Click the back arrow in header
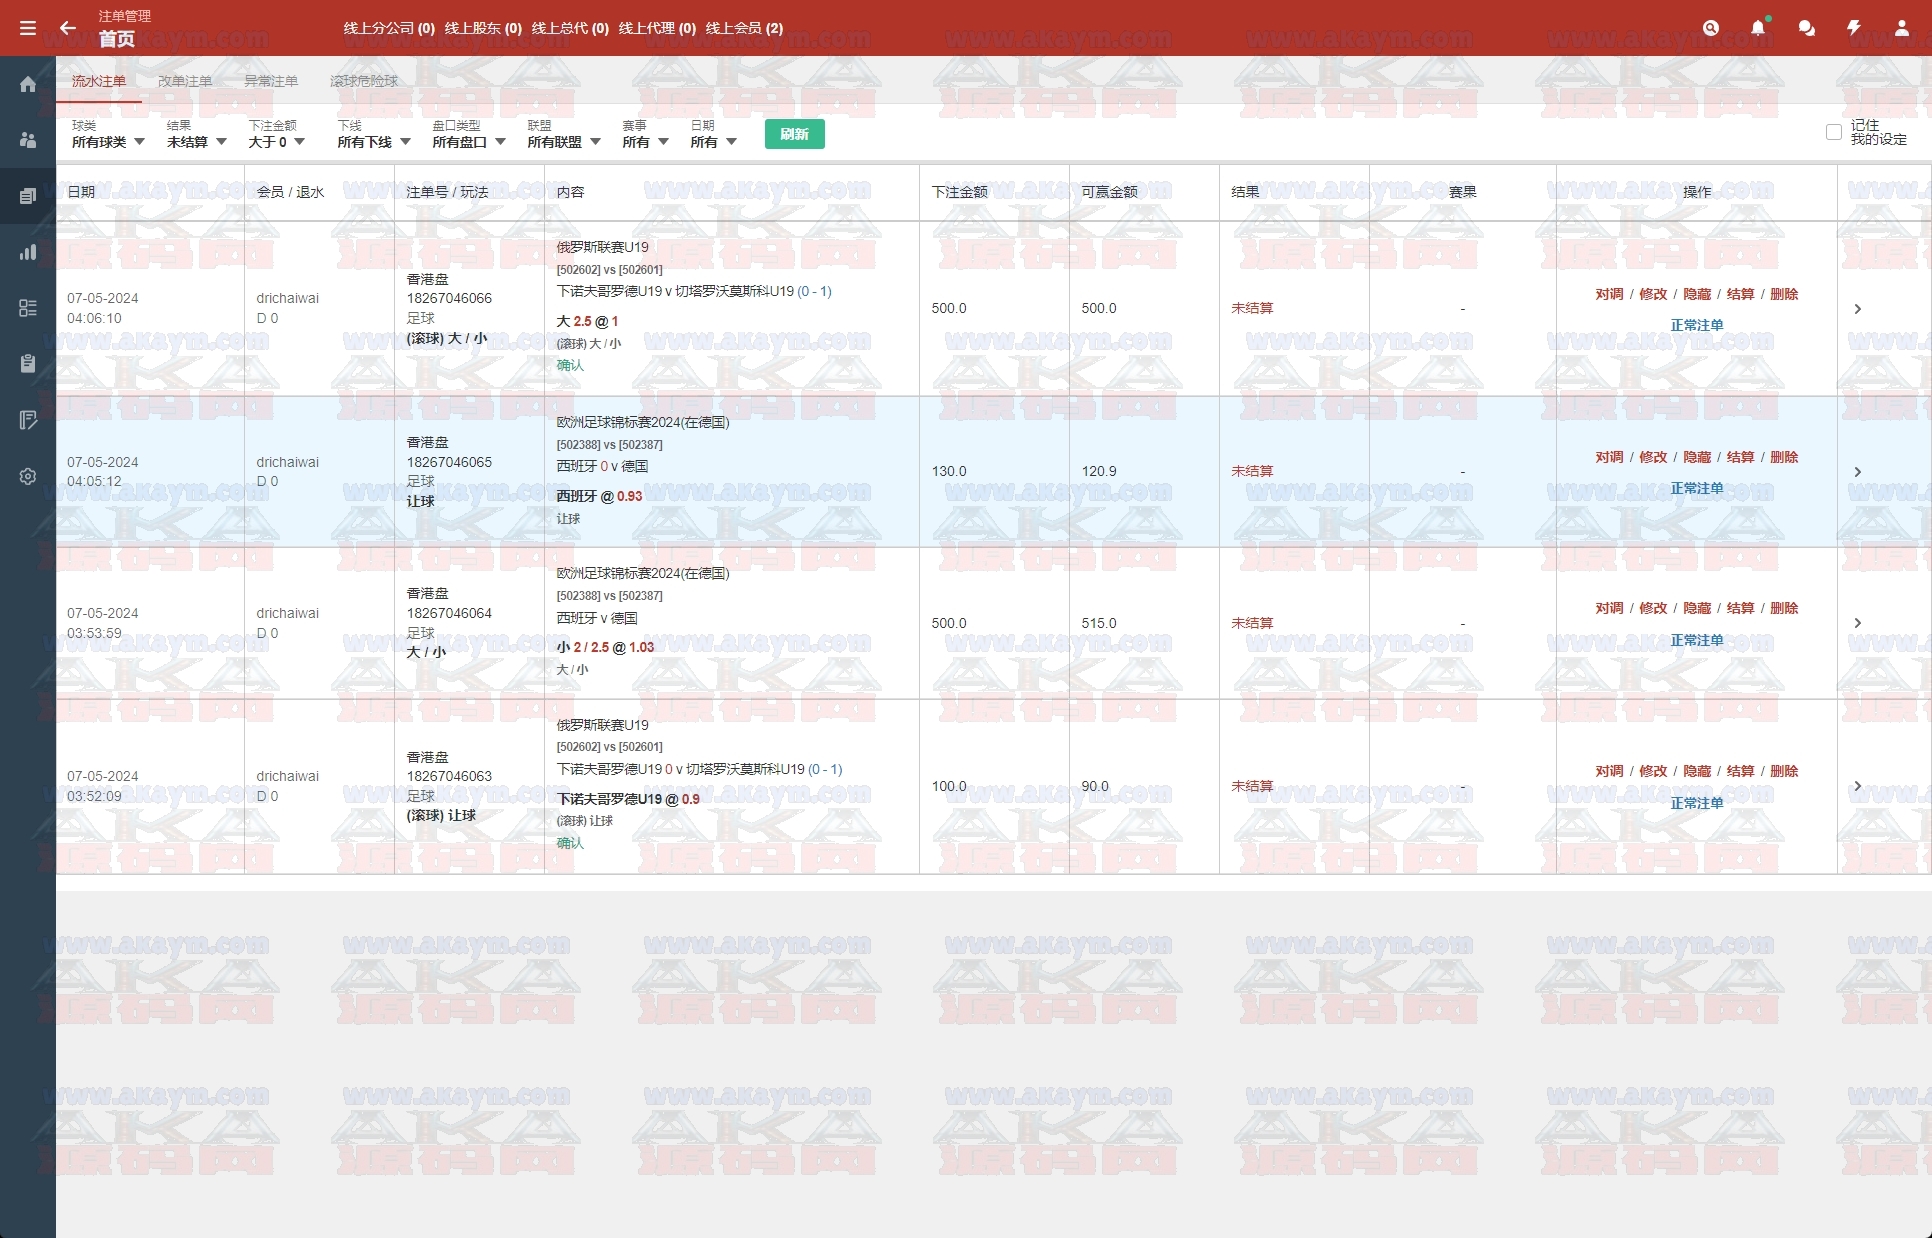 67,28
